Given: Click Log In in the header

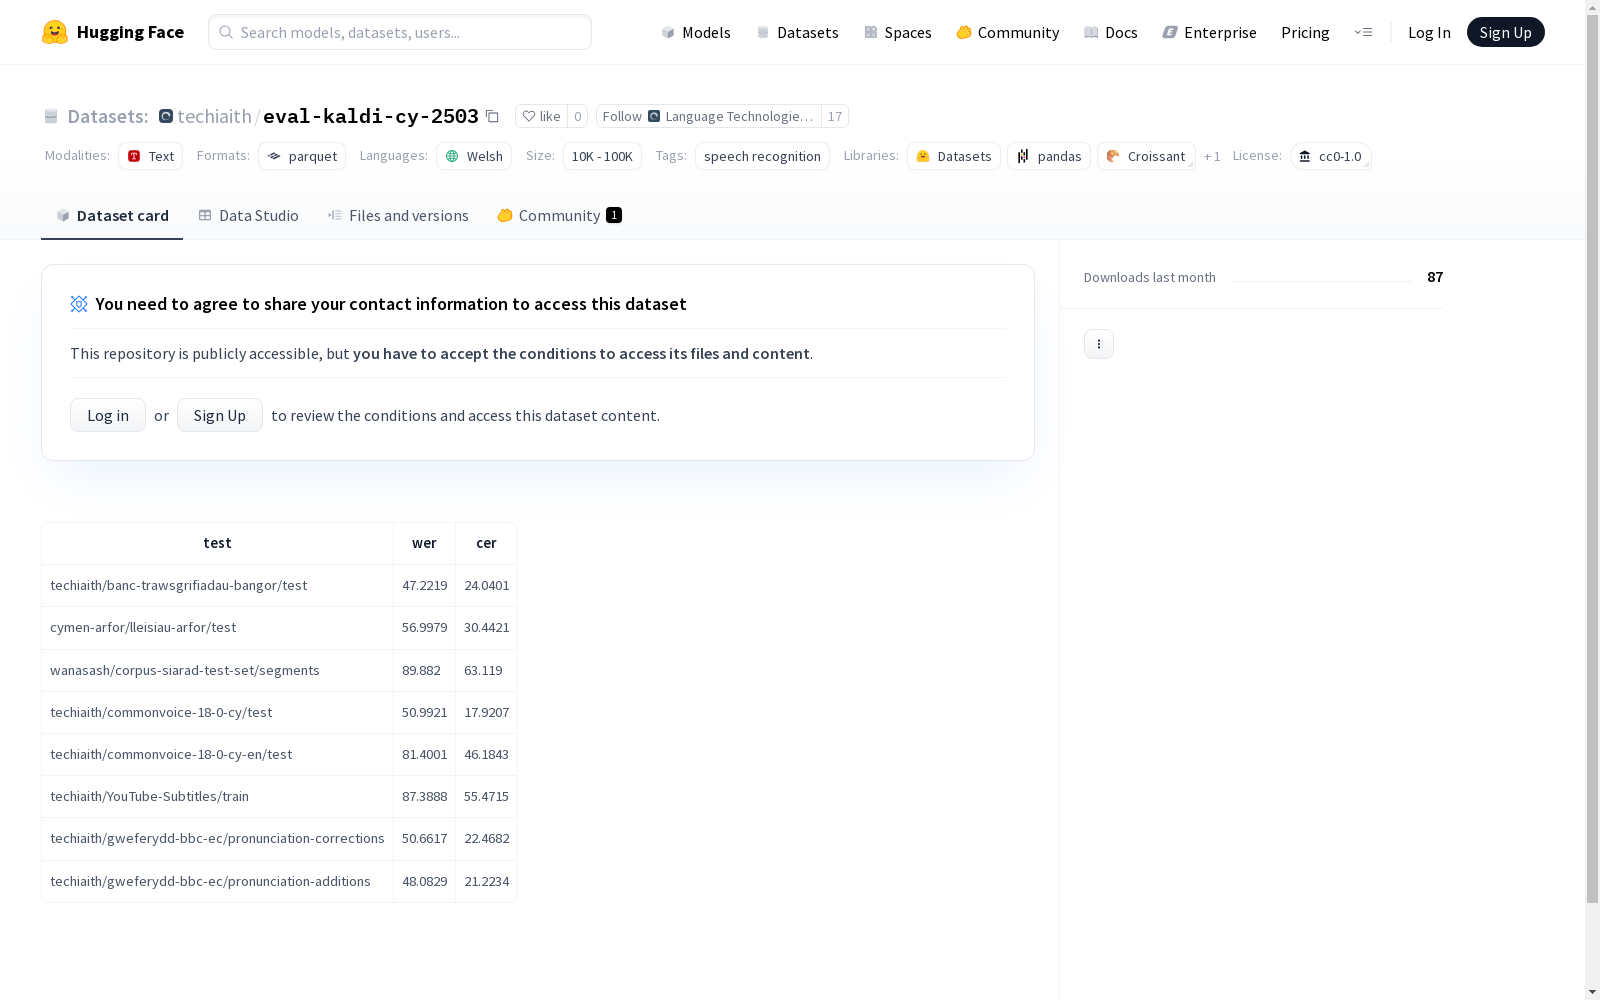Looking at the screenshot, I should click(x=1429, y=32).
